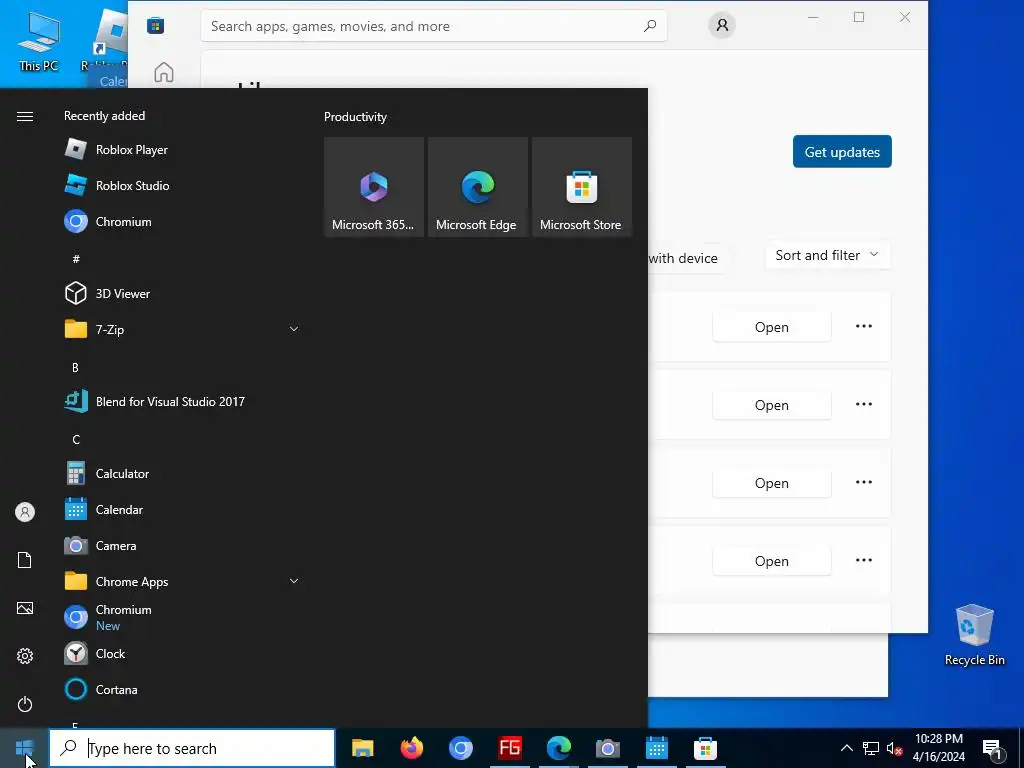Open Recycle Bin on desktop
The image size is (1024, 768).
974,635
